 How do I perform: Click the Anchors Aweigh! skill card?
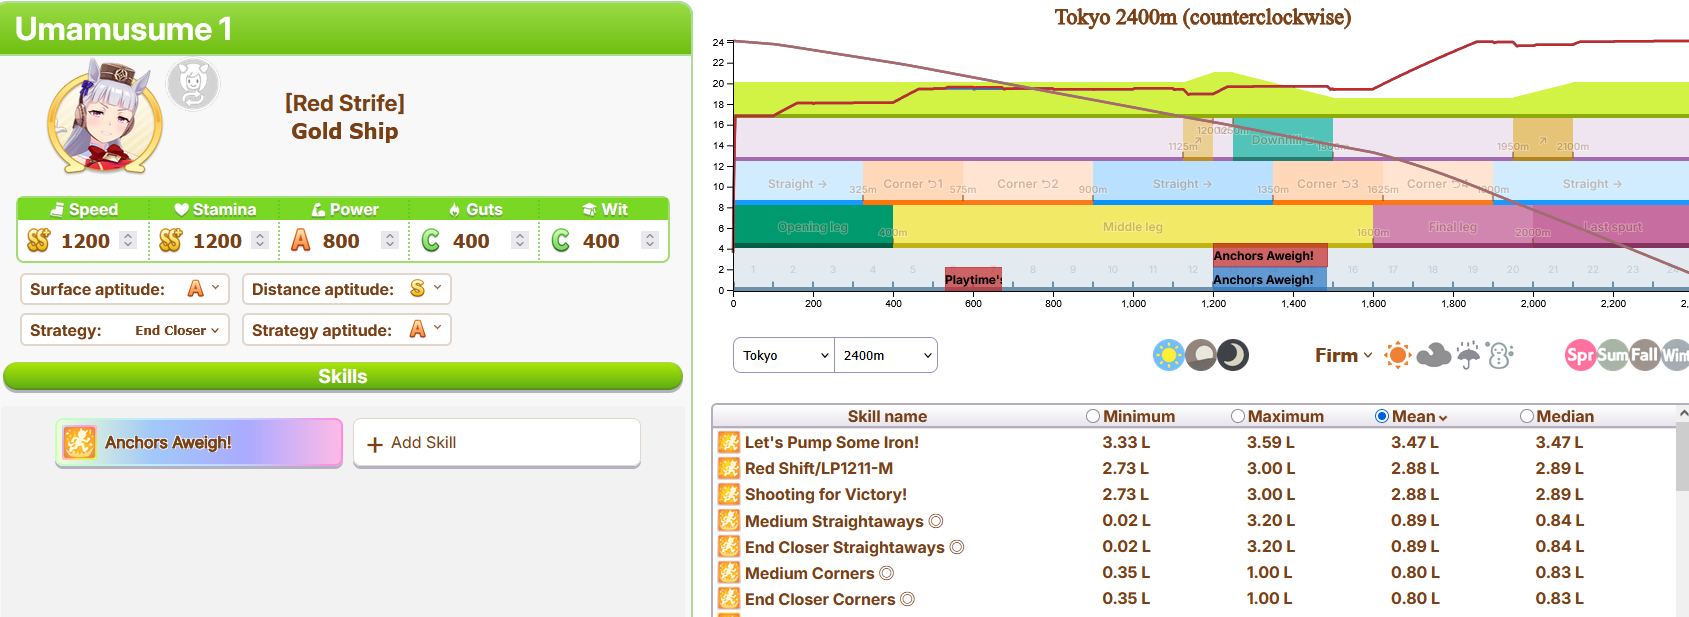(x=199, y=443)
